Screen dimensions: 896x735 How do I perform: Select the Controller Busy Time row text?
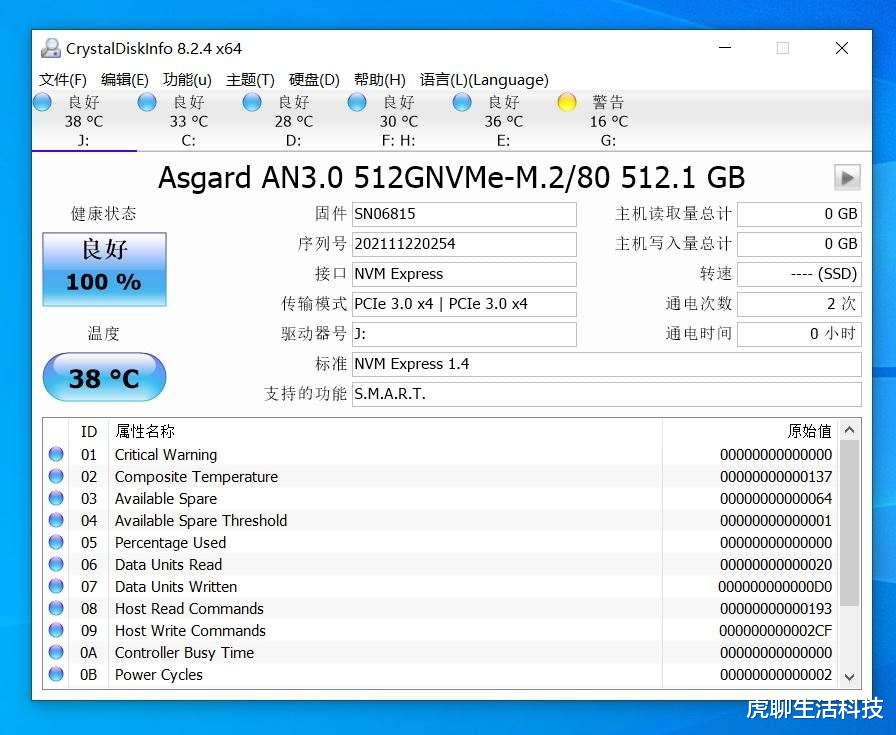[184, 653]
